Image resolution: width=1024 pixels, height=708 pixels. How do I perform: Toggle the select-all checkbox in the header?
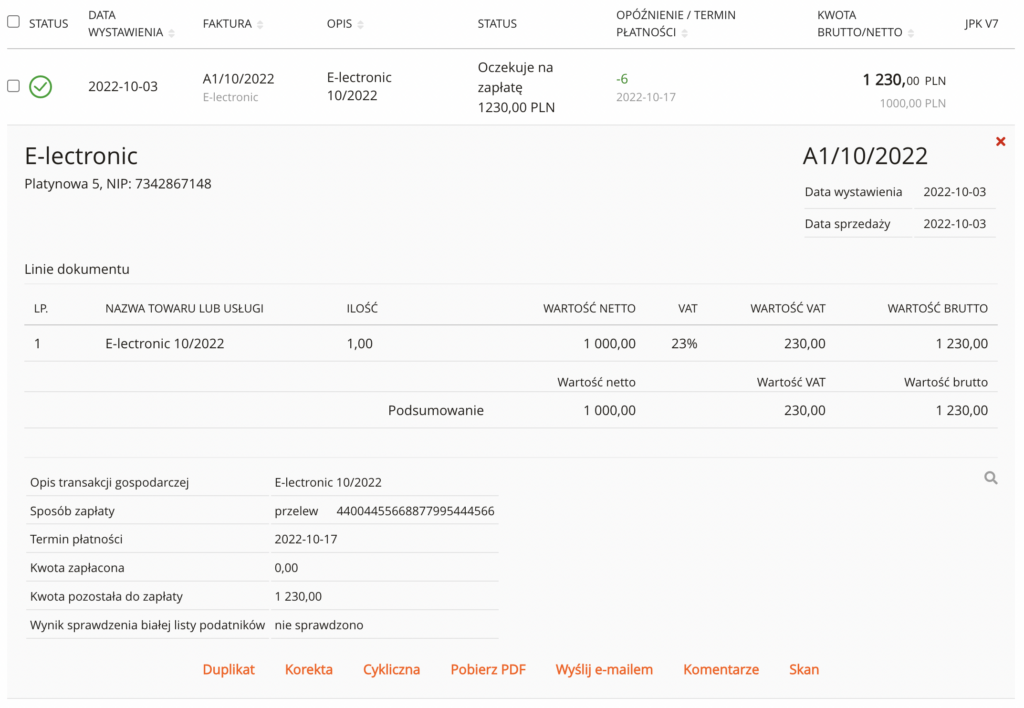click(13, 21)
